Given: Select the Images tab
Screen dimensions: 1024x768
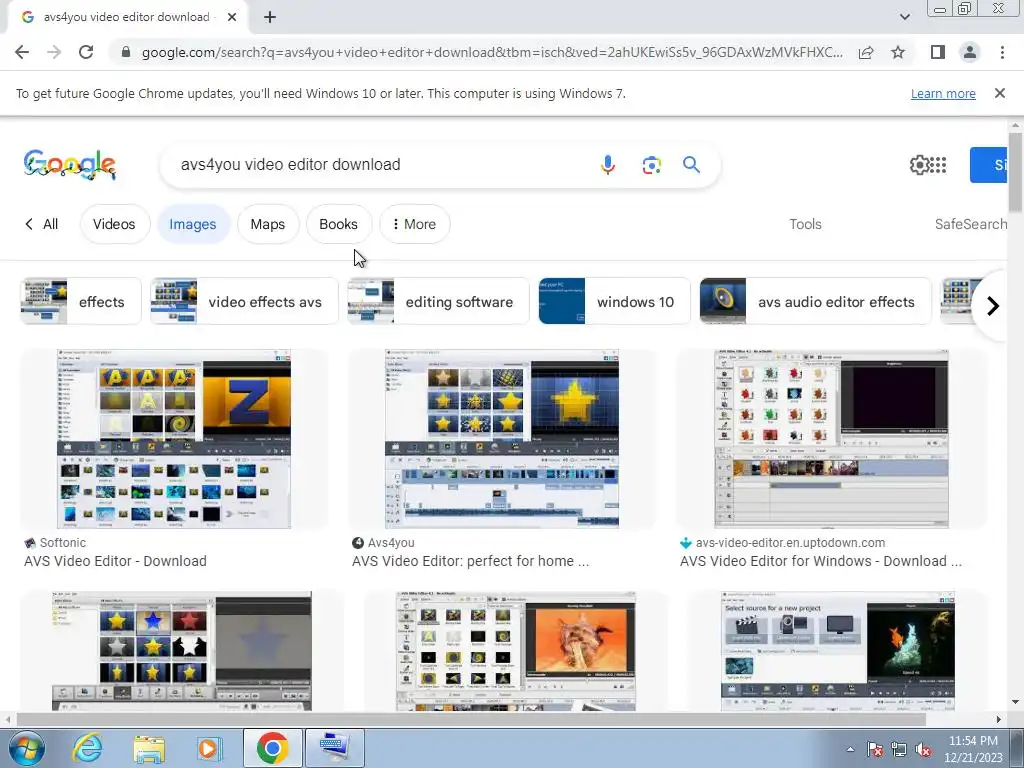Looking at the screenshot, I should [193, 224].
